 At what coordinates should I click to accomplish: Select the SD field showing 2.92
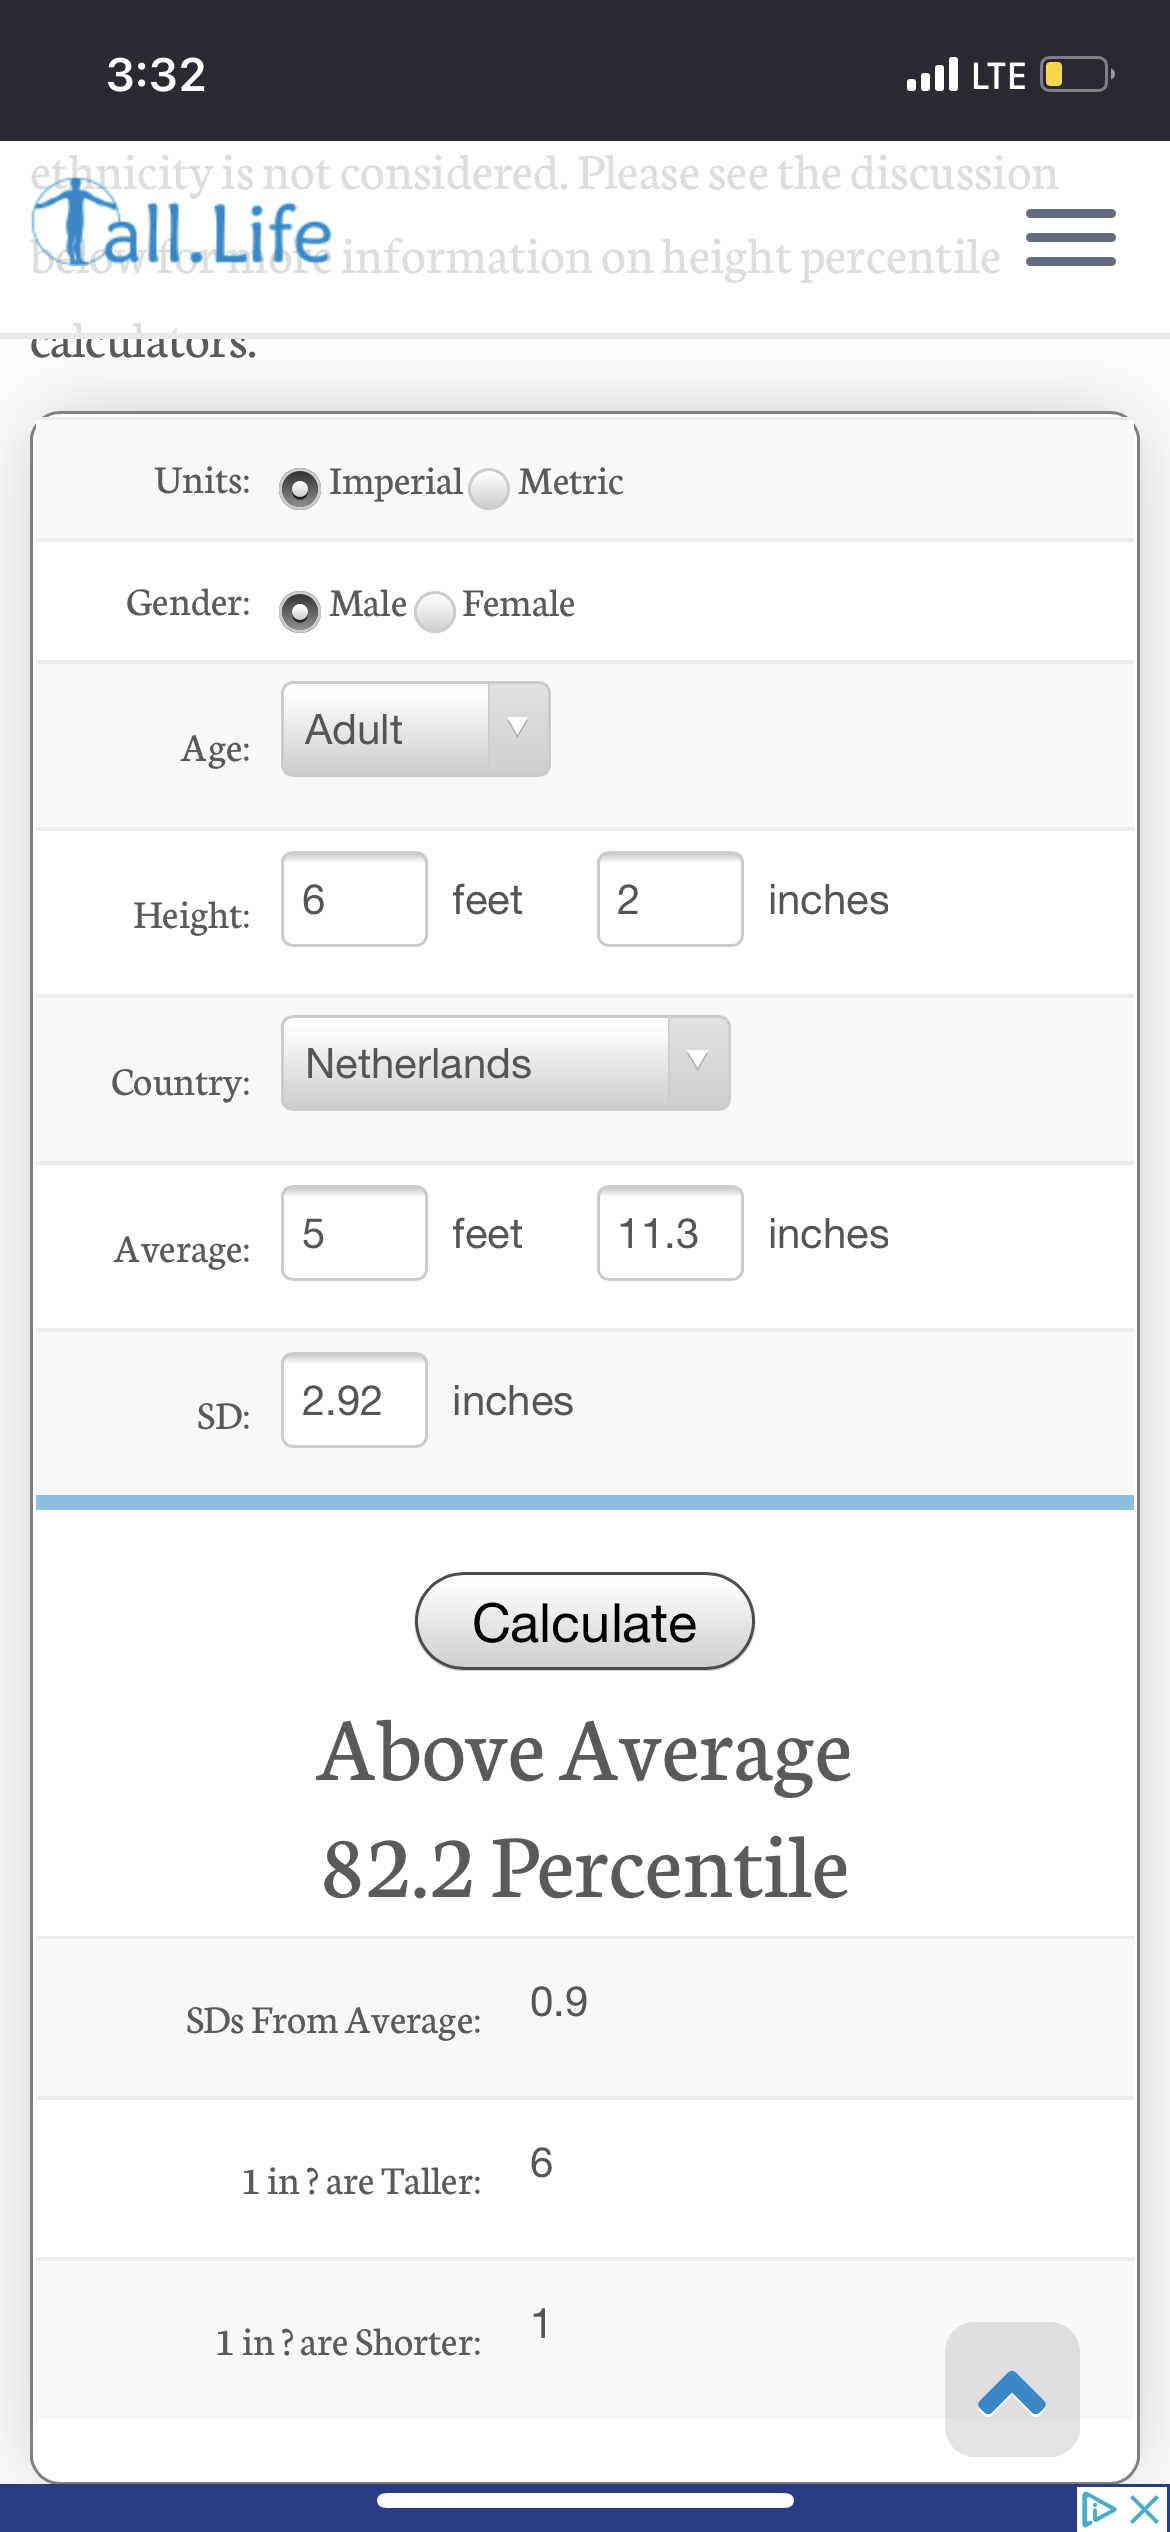pos(354,1400)
